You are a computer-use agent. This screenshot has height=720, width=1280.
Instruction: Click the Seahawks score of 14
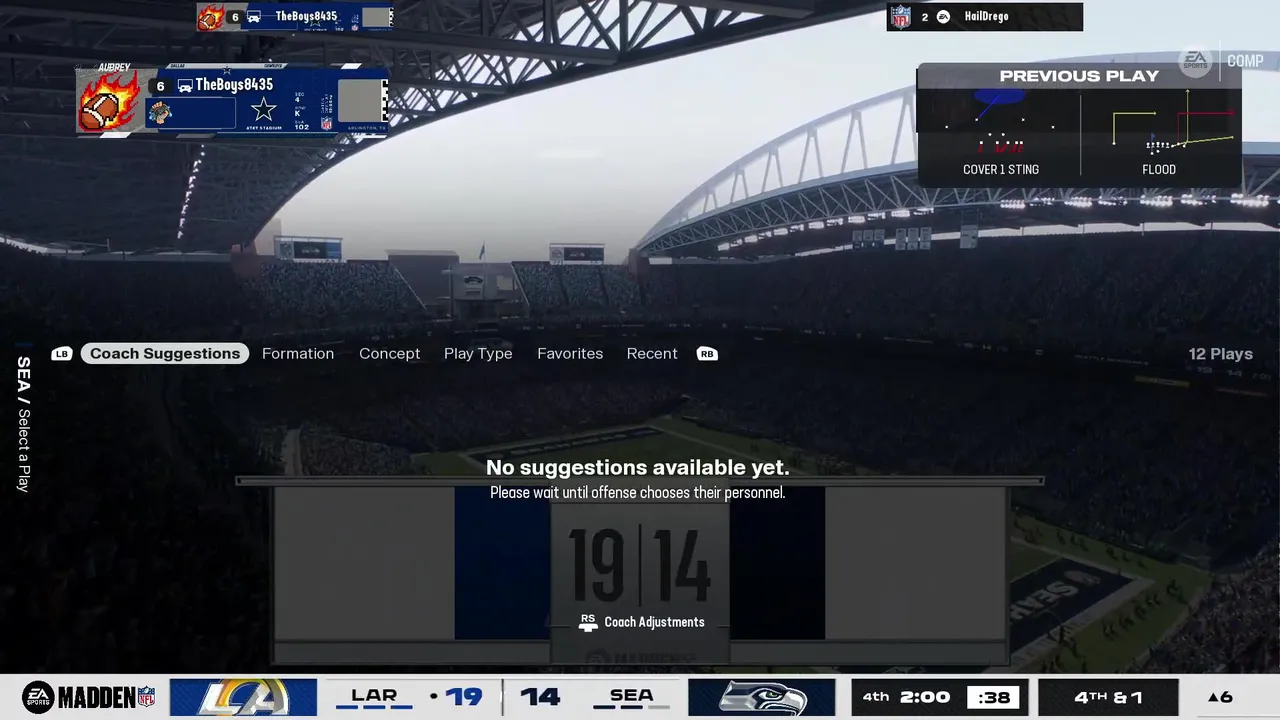coord(540,697)
